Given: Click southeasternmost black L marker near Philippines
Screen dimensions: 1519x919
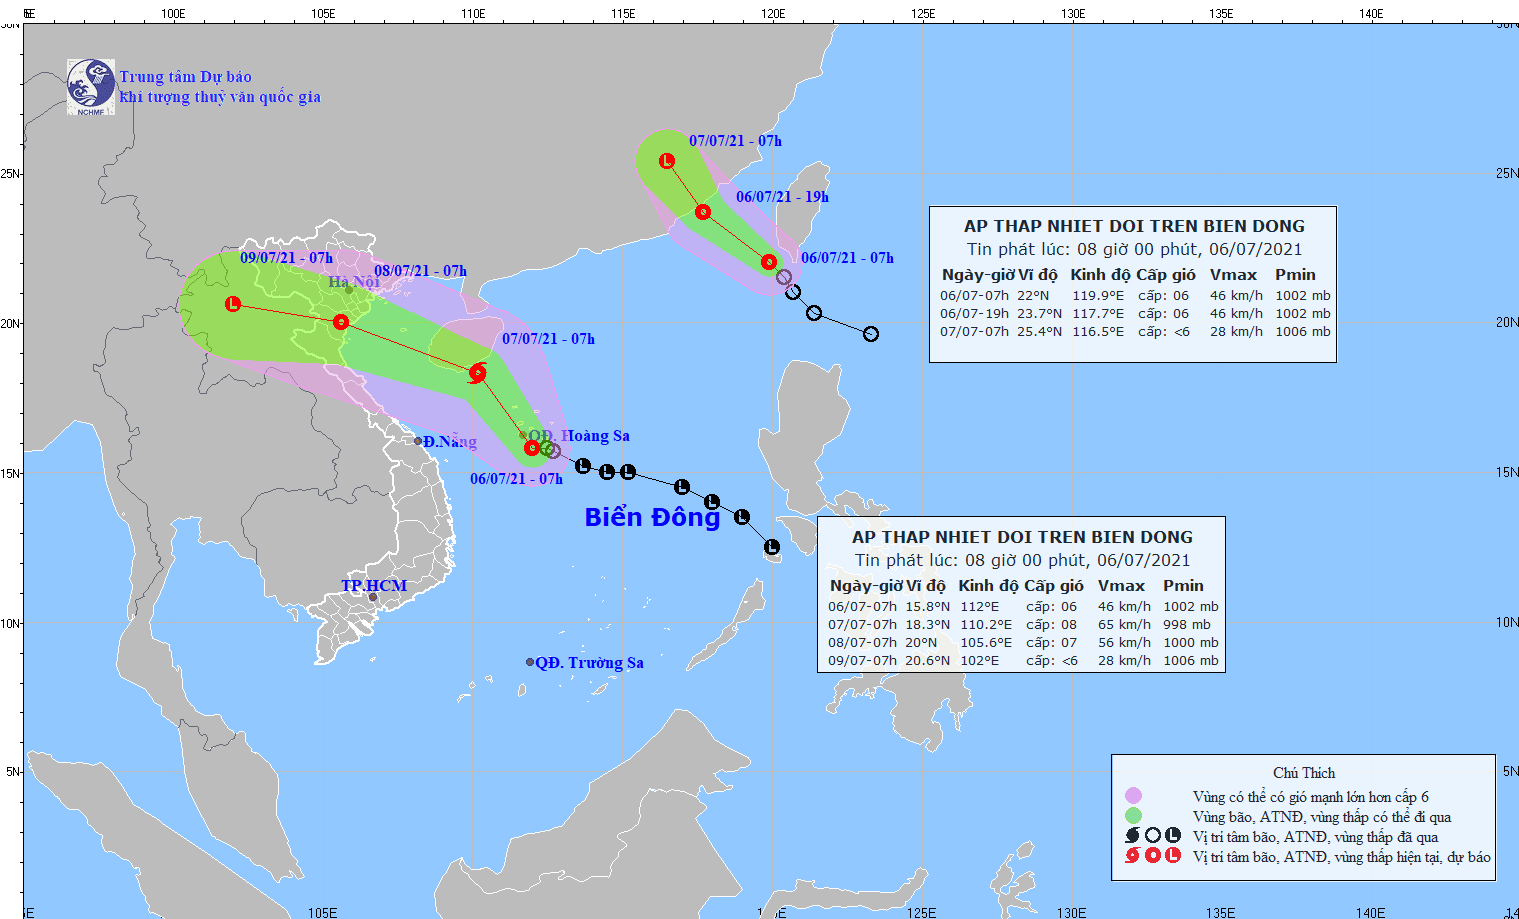Looking at the screenshot, I should click(x=772, y=547).
